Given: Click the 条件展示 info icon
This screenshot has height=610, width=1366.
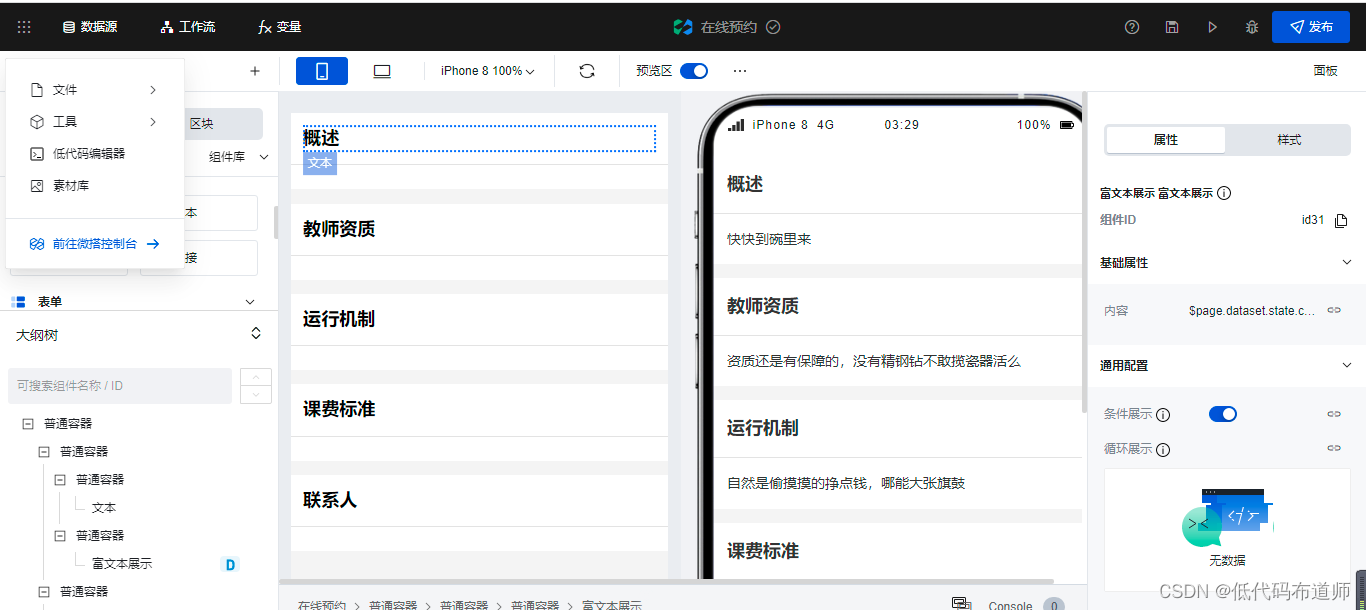Looking at the screenshot, I should (x=1163, y=415).
